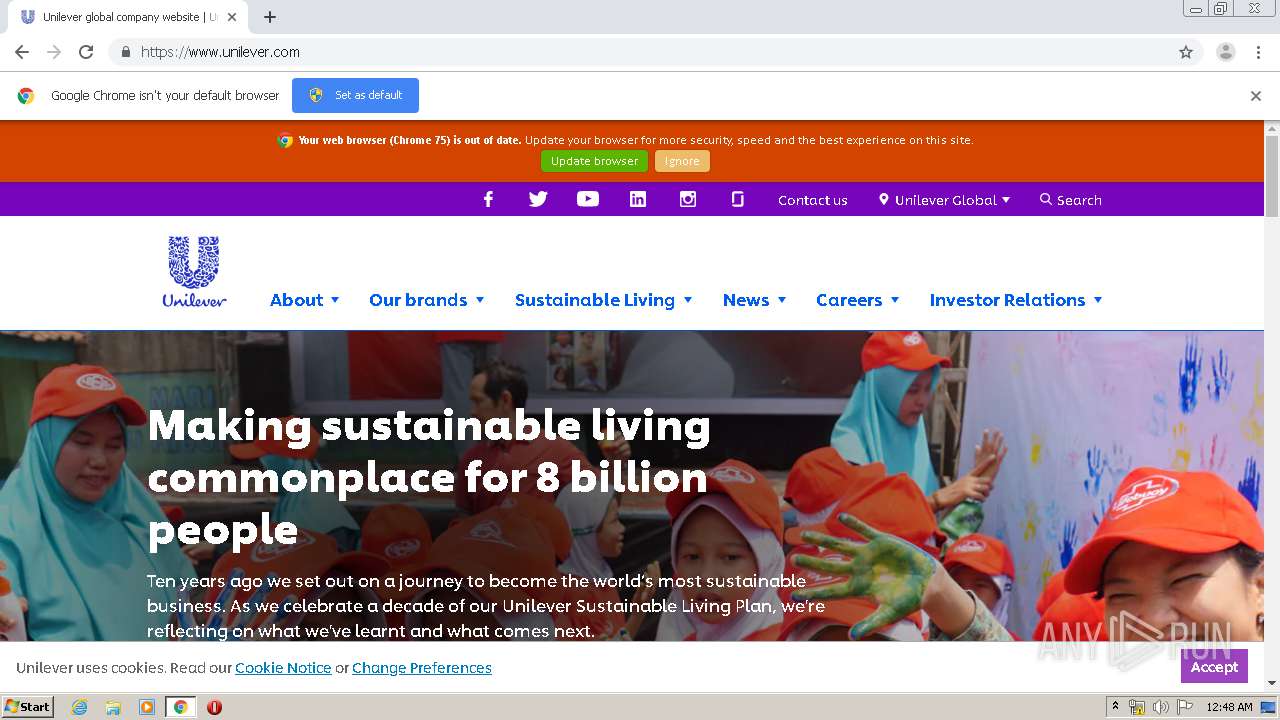Open the Investor Relations section
The image size is (1280, 720).
click(x=1007, y=300)
